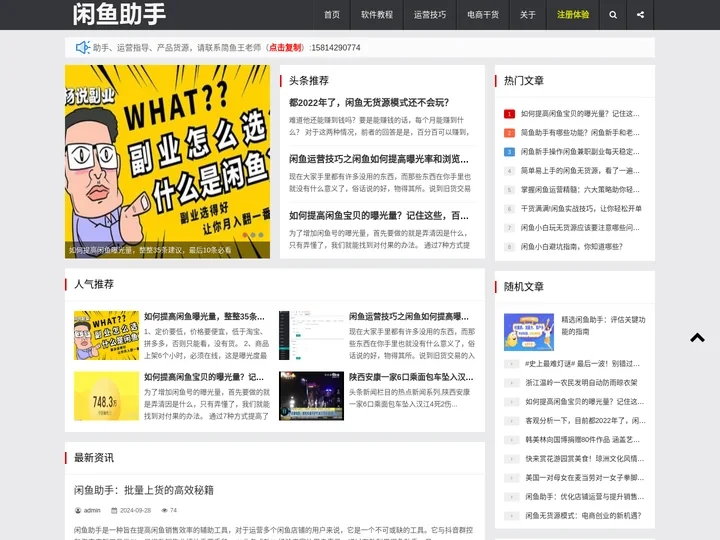This screenshot has width=720, height=540.
Task: Open the 电商干货 menu item
Action: click(483, 15)
